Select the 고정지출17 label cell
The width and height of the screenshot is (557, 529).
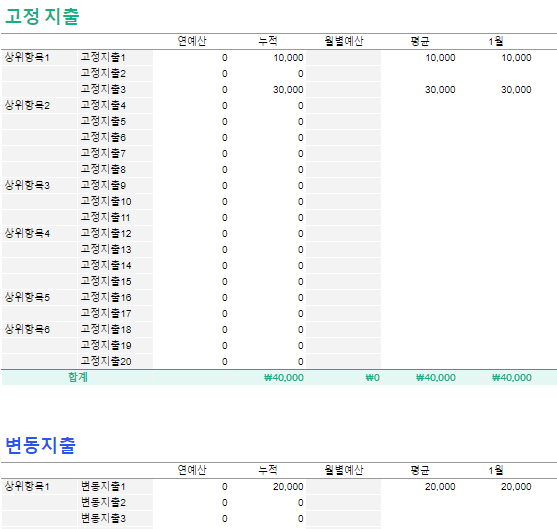coord(115,313)
